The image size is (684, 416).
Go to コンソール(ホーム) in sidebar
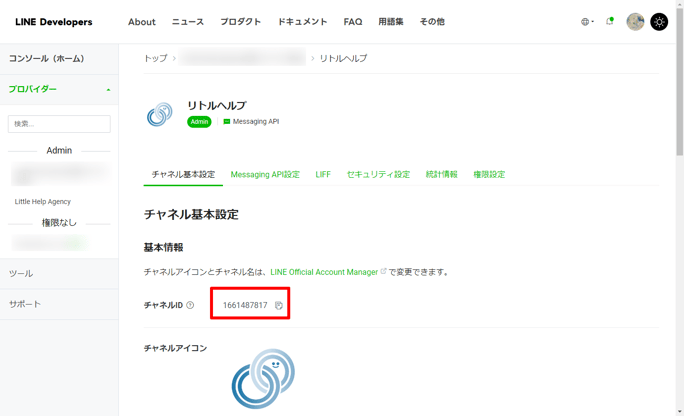(46, 59)
